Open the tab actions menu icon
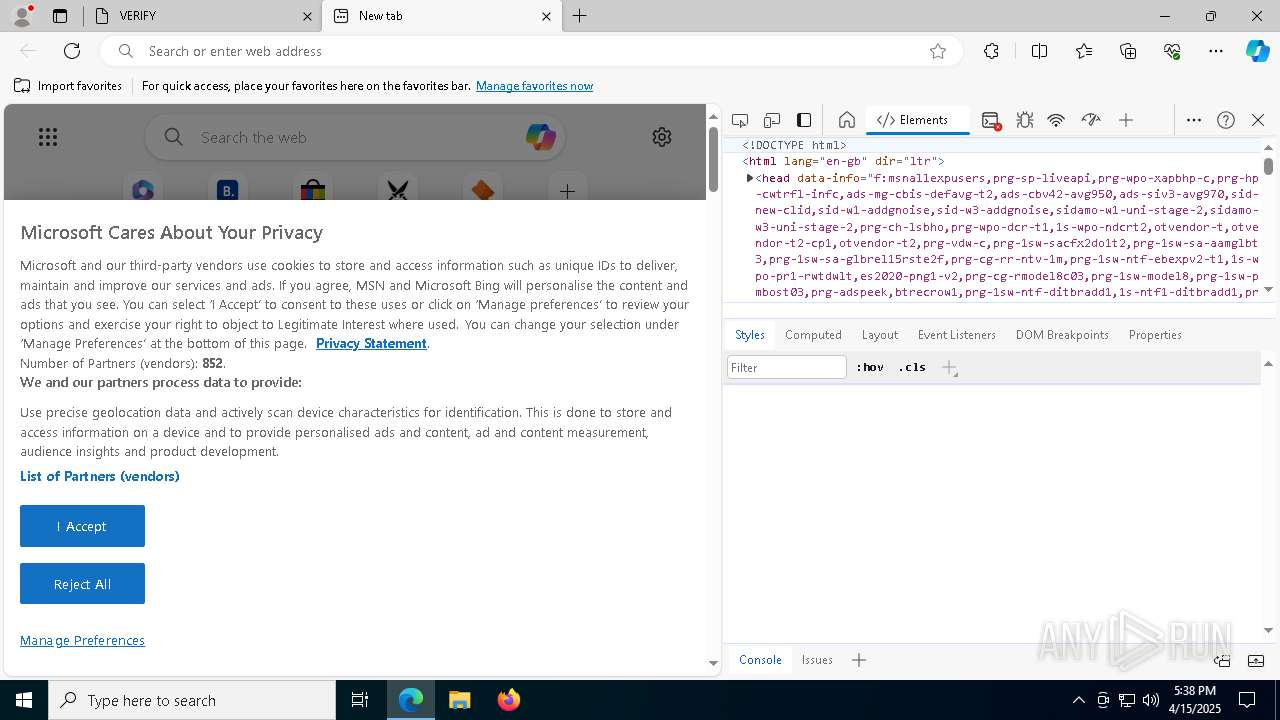 point(60,16)
